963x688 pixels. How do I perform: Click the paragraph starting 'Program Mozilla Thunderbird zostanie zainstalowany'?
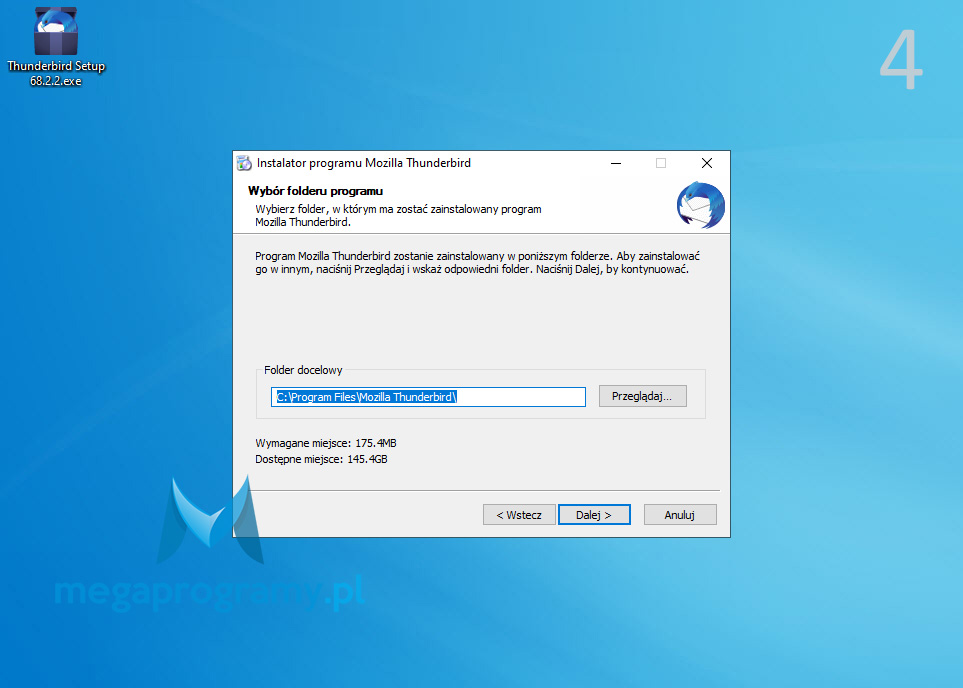pyautogui.click(x=477, y=262)
